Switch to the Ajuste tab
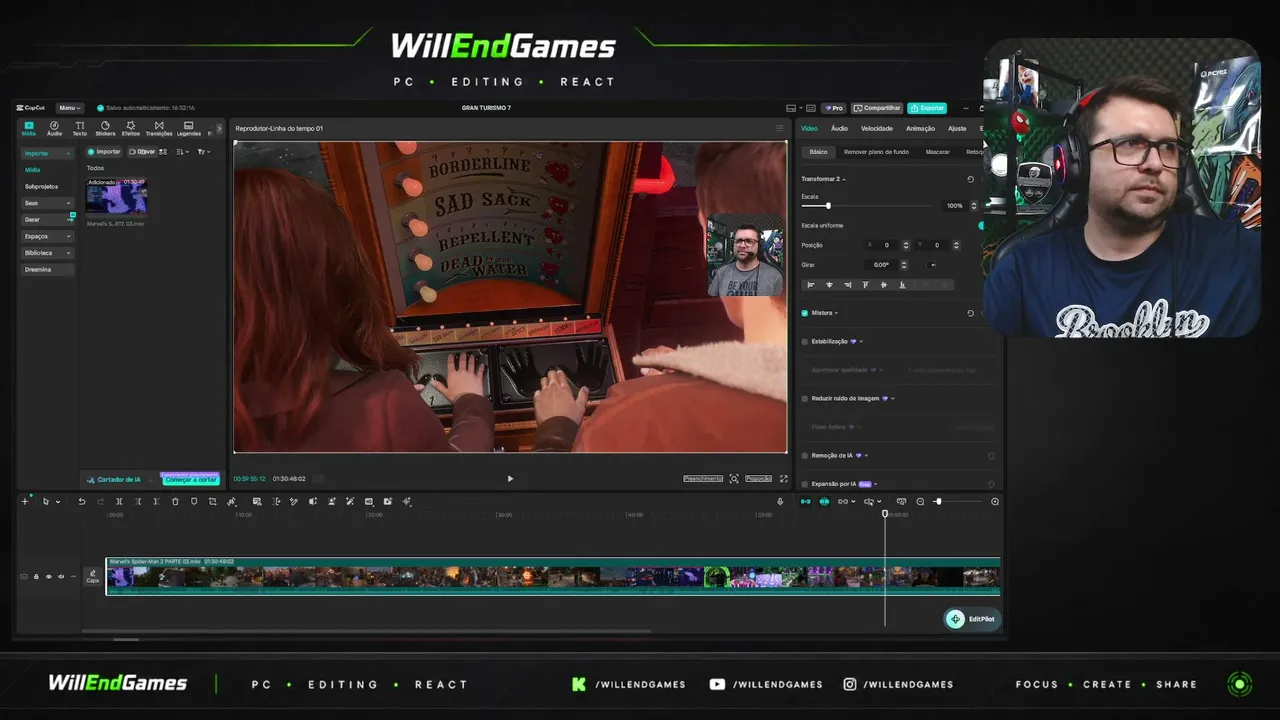The image size is (1280, 720). click(957, 128)
